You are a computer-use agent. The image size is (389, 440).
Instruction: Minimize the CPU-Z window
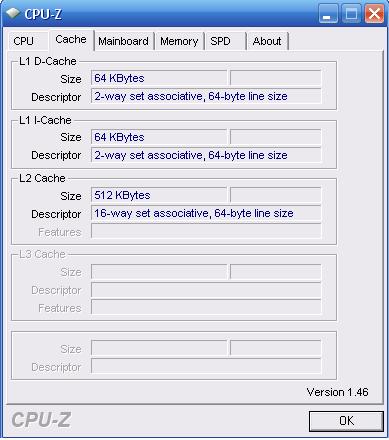coord(328,14)
